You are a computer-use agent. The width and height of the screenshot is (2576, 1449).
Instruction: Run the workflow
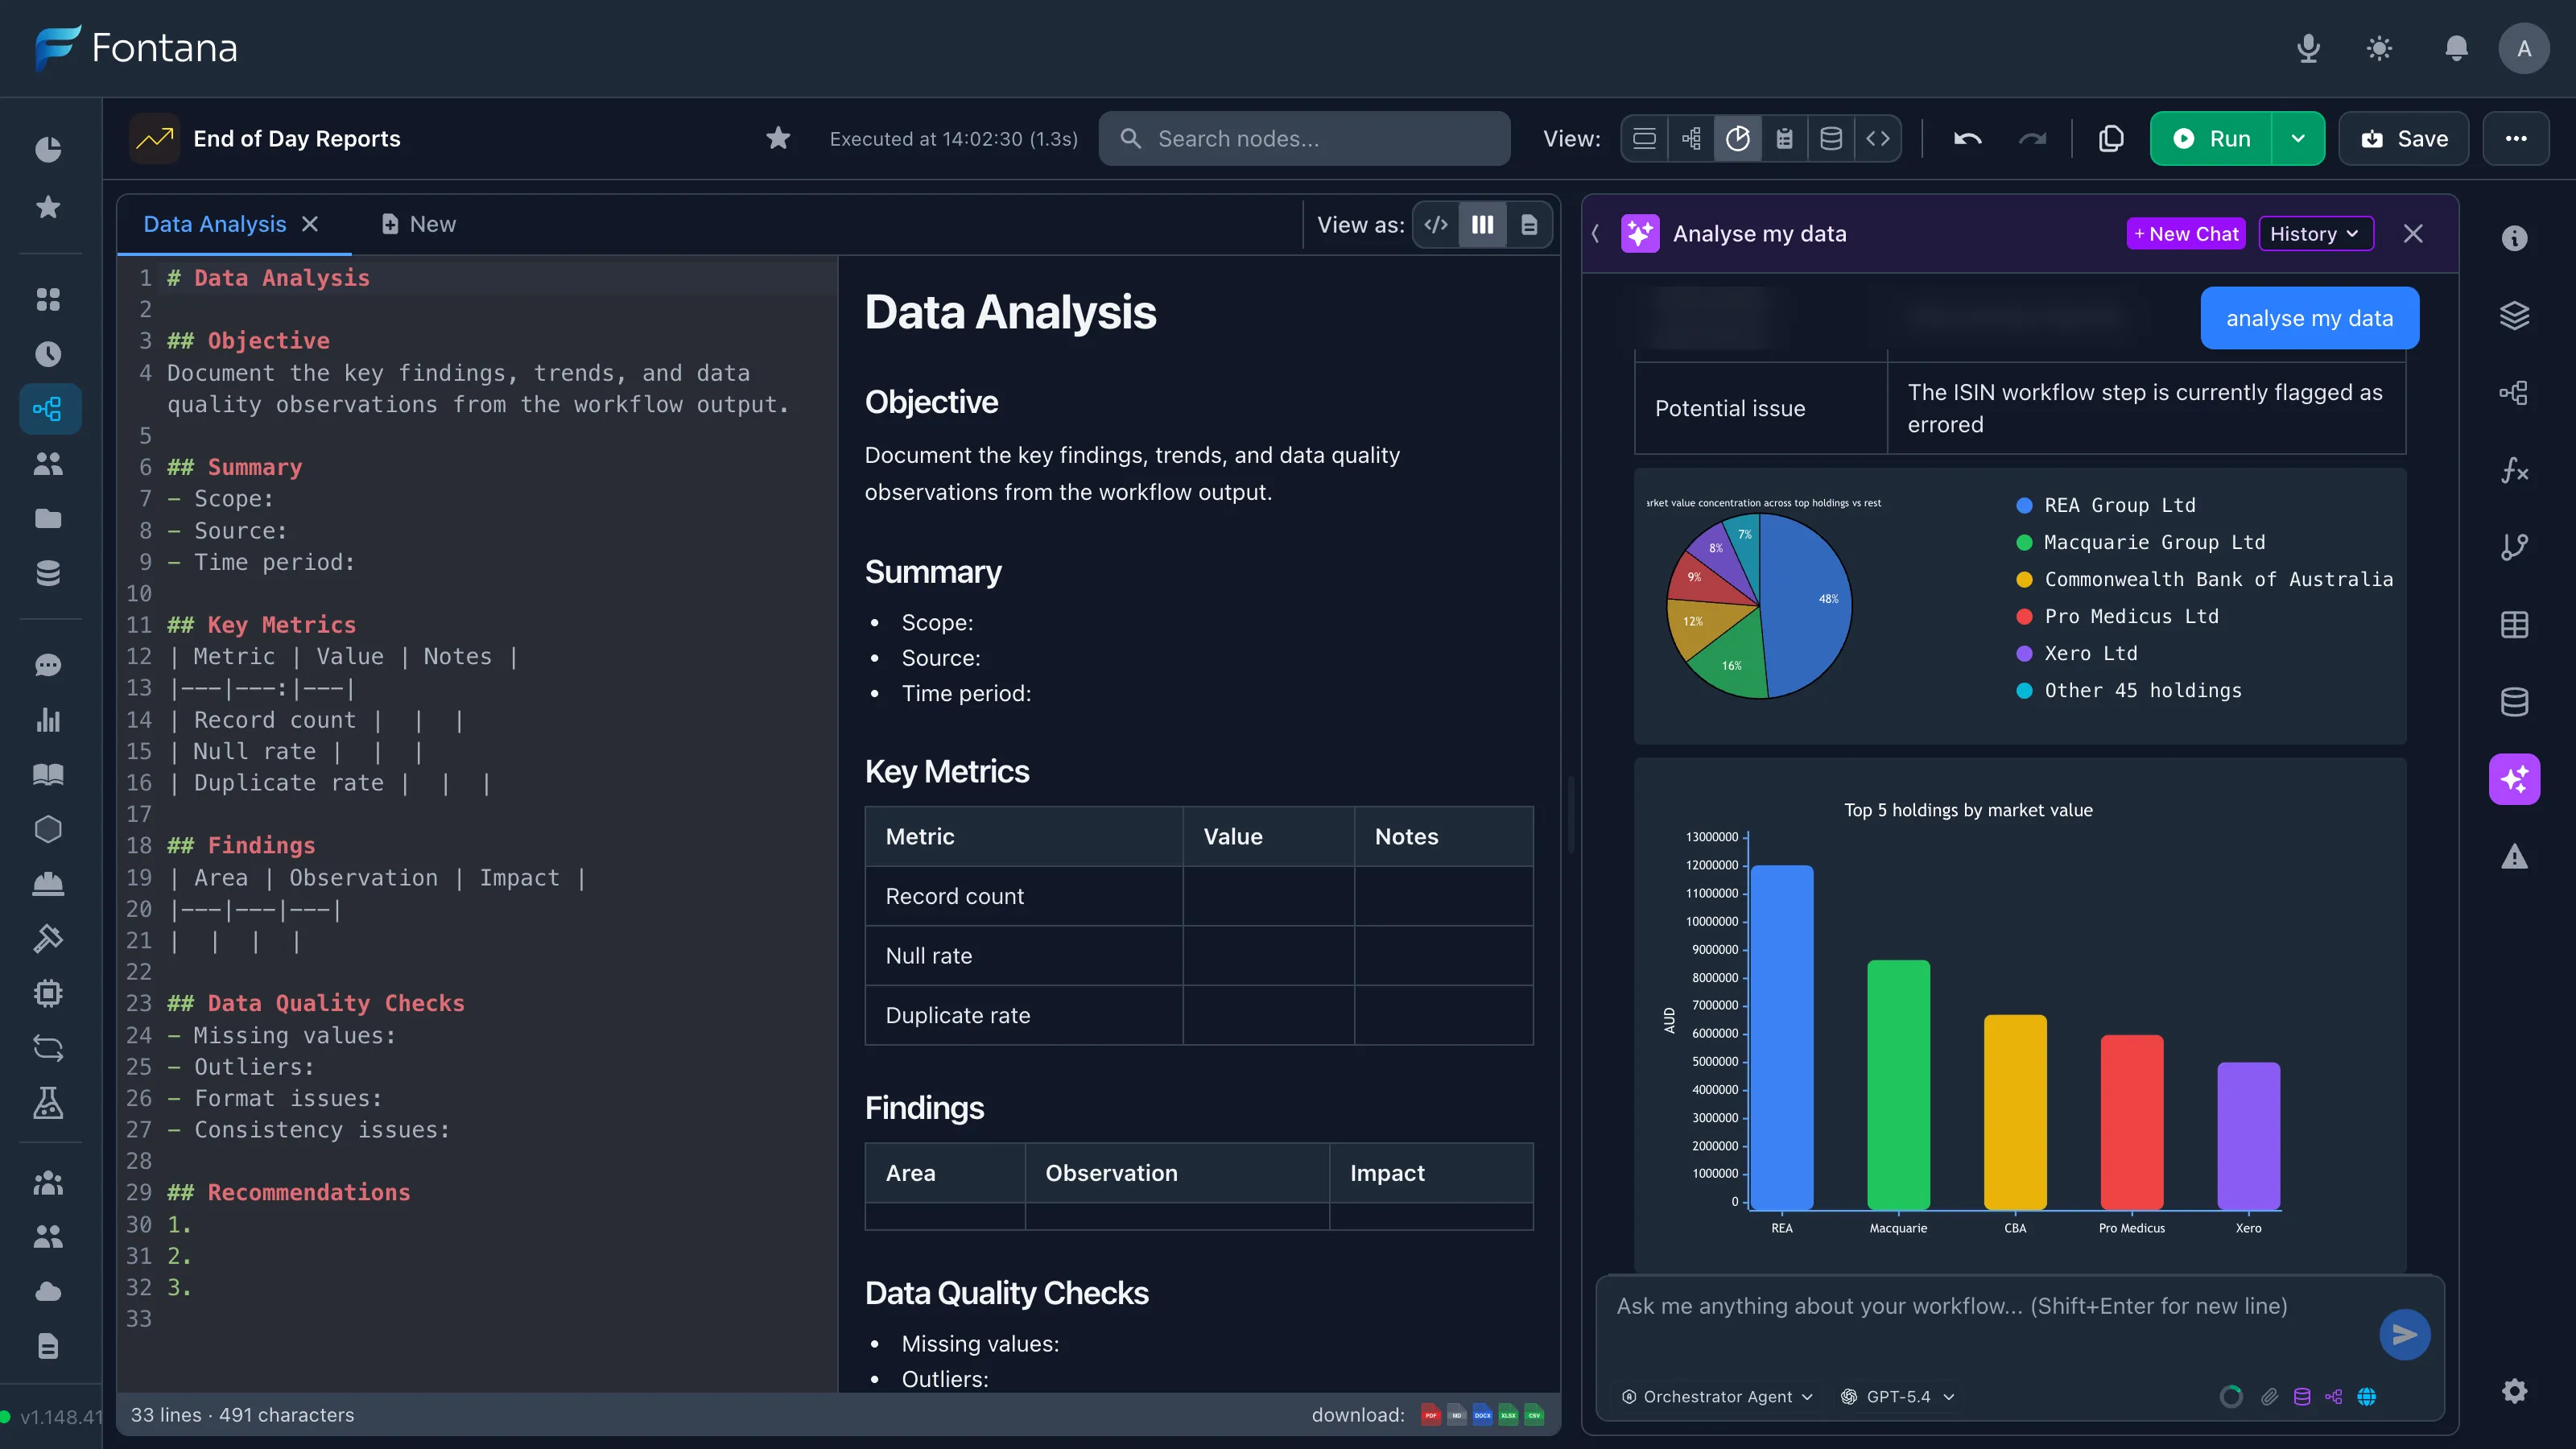click(2211, 138)
